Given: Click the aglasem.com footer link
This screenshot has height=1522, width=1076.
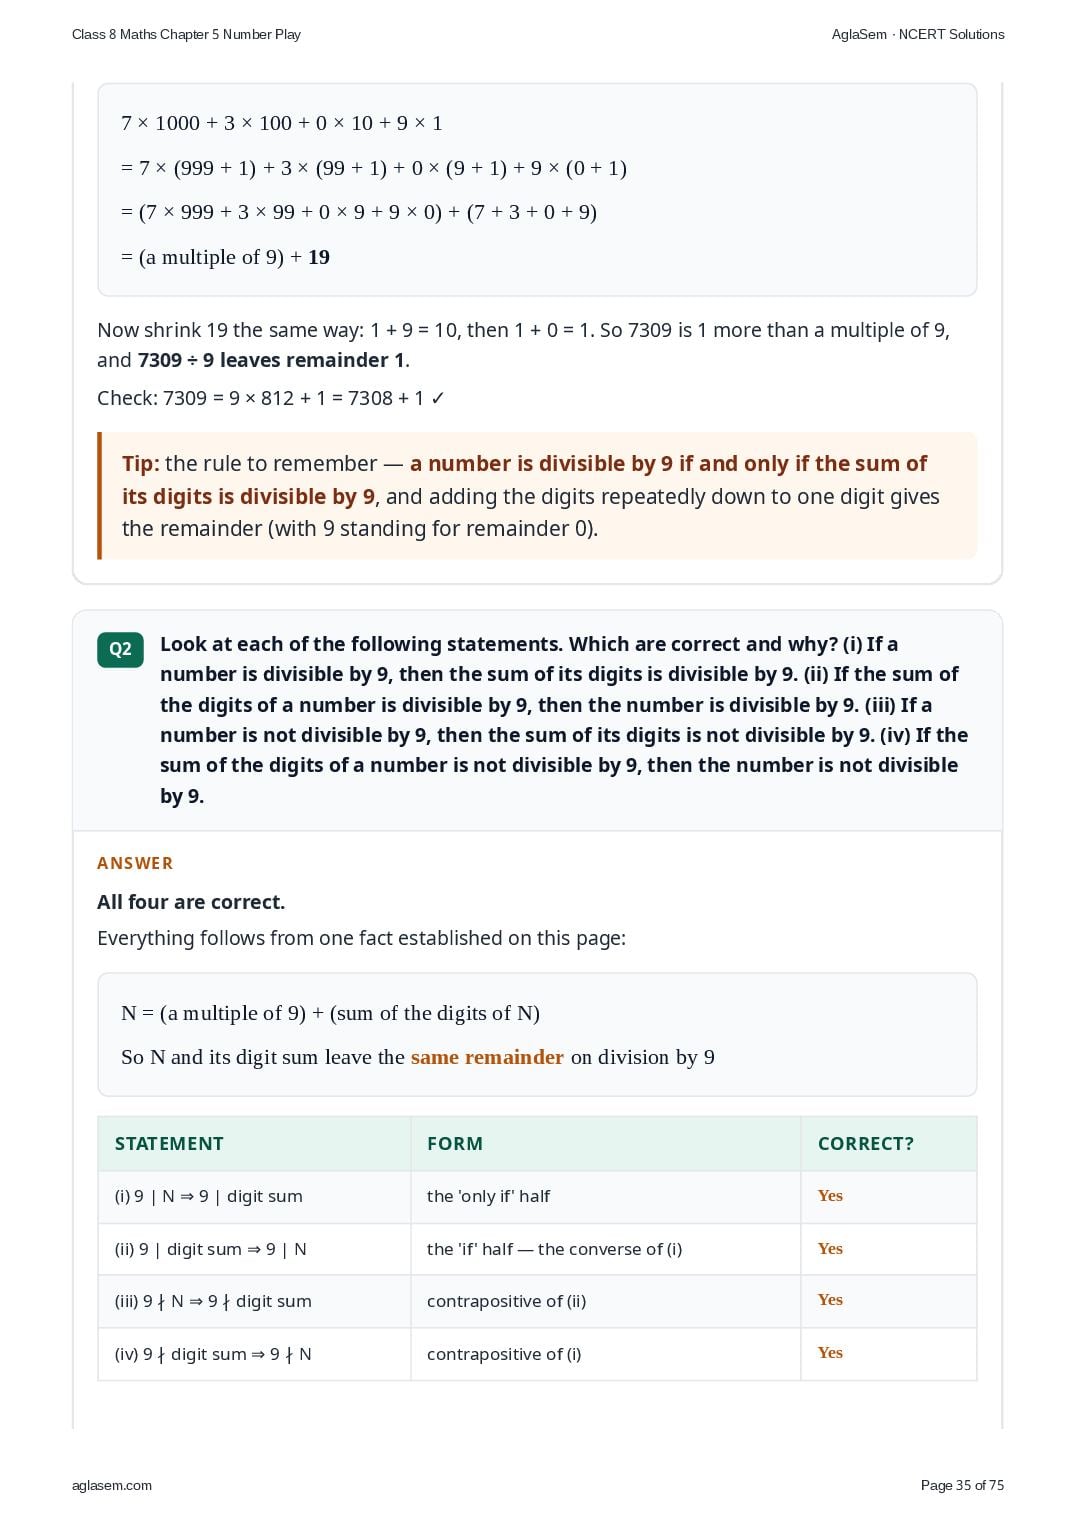Looking at the screenshot, I should pos(112,1485).
